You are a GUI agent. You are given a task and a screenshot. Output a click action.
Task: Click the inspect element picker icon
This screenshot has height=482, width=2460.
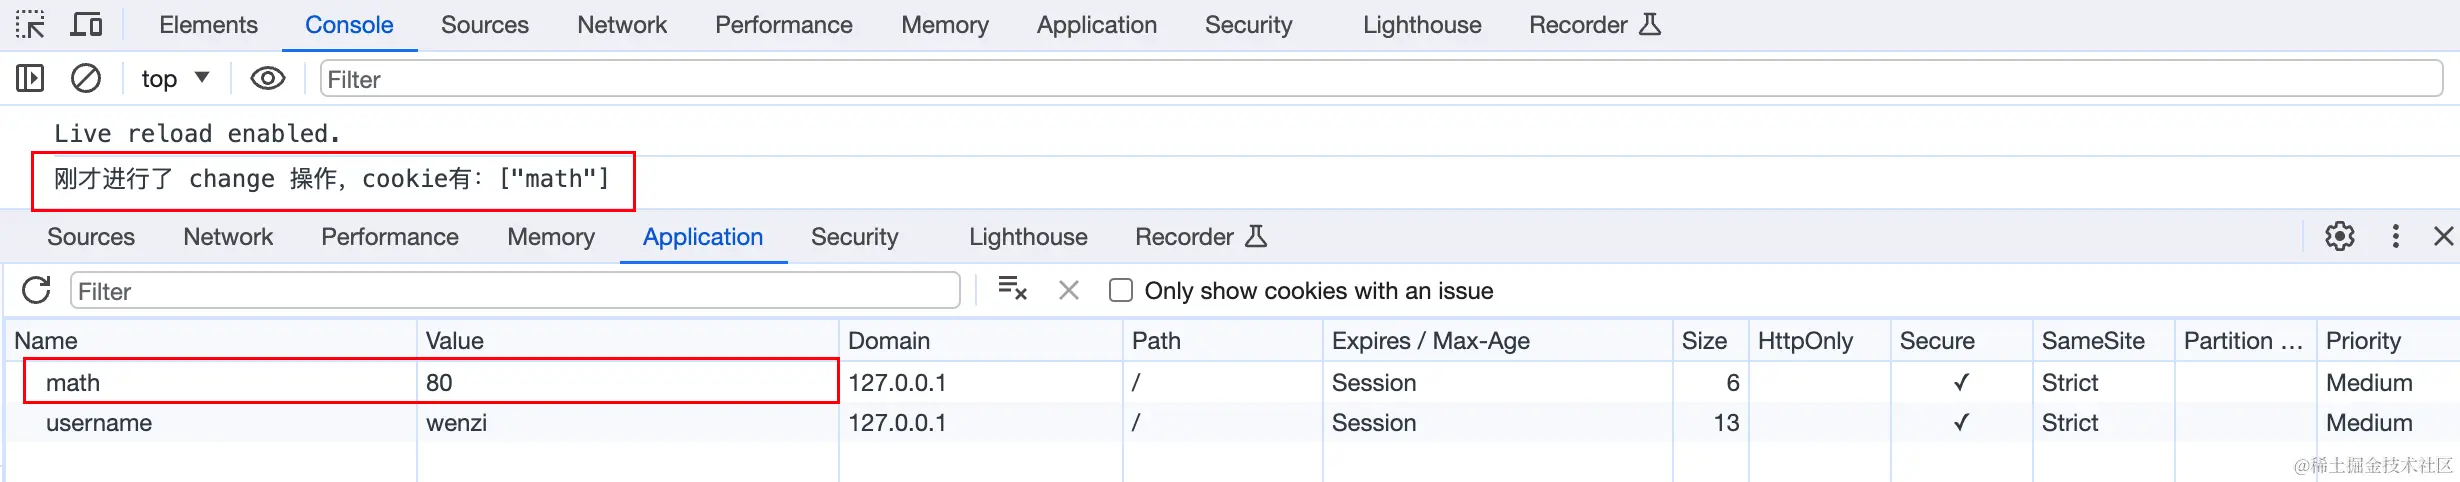(x=30, y=24)
